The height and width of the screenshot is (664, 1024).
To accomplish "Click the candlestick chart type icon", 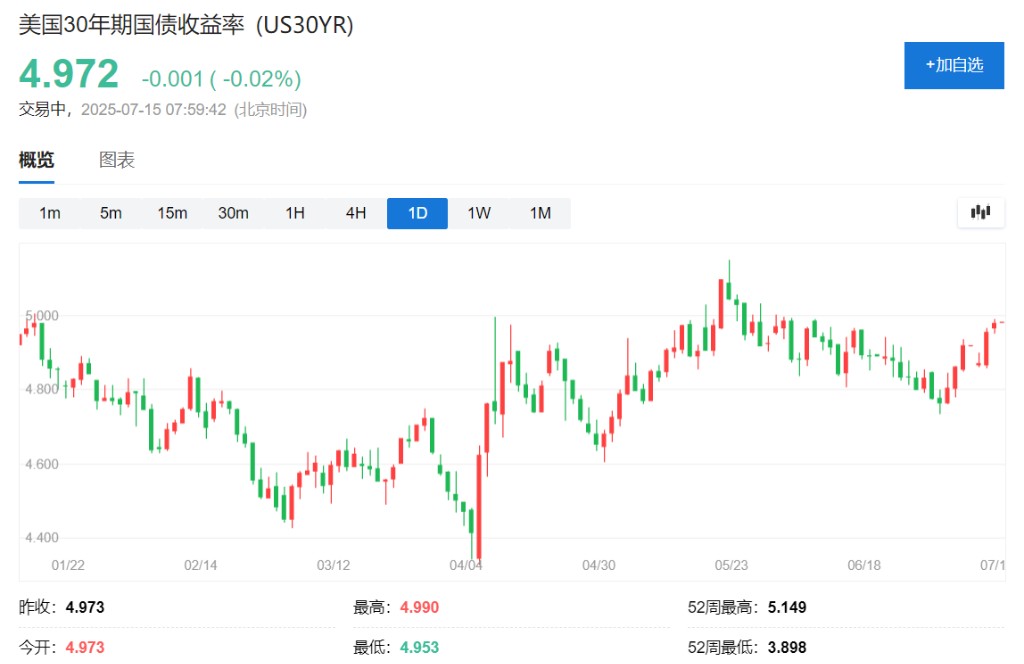I will pyautogui.click(x=980, y=212).
